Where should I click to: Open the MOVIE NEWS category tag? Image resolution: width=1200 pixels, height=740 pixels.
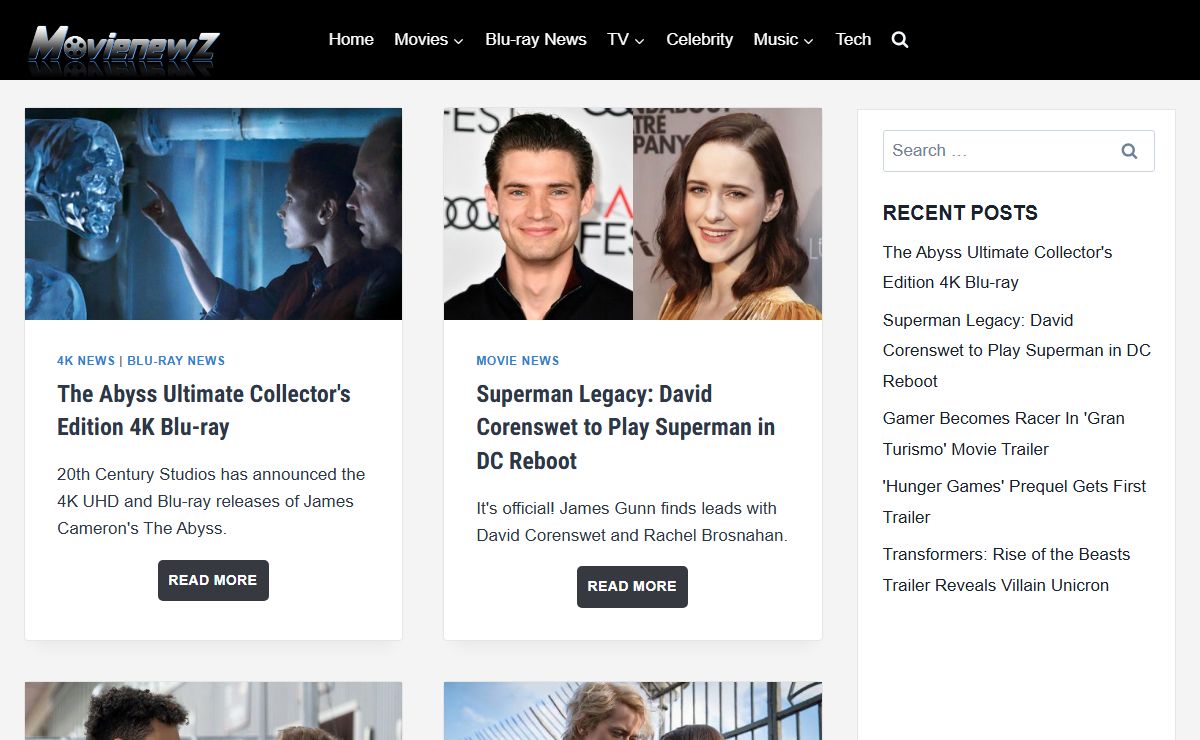pyautogui.click(x=518, y=361)
